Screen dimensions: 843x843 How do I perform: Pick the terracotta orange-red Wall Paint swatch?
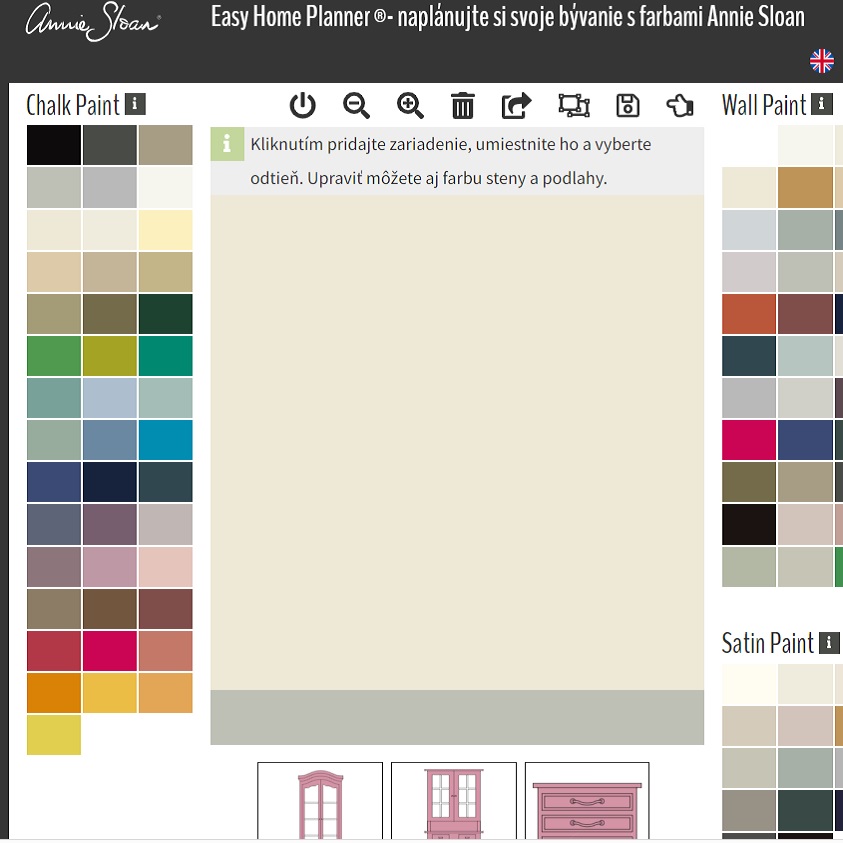749,314
